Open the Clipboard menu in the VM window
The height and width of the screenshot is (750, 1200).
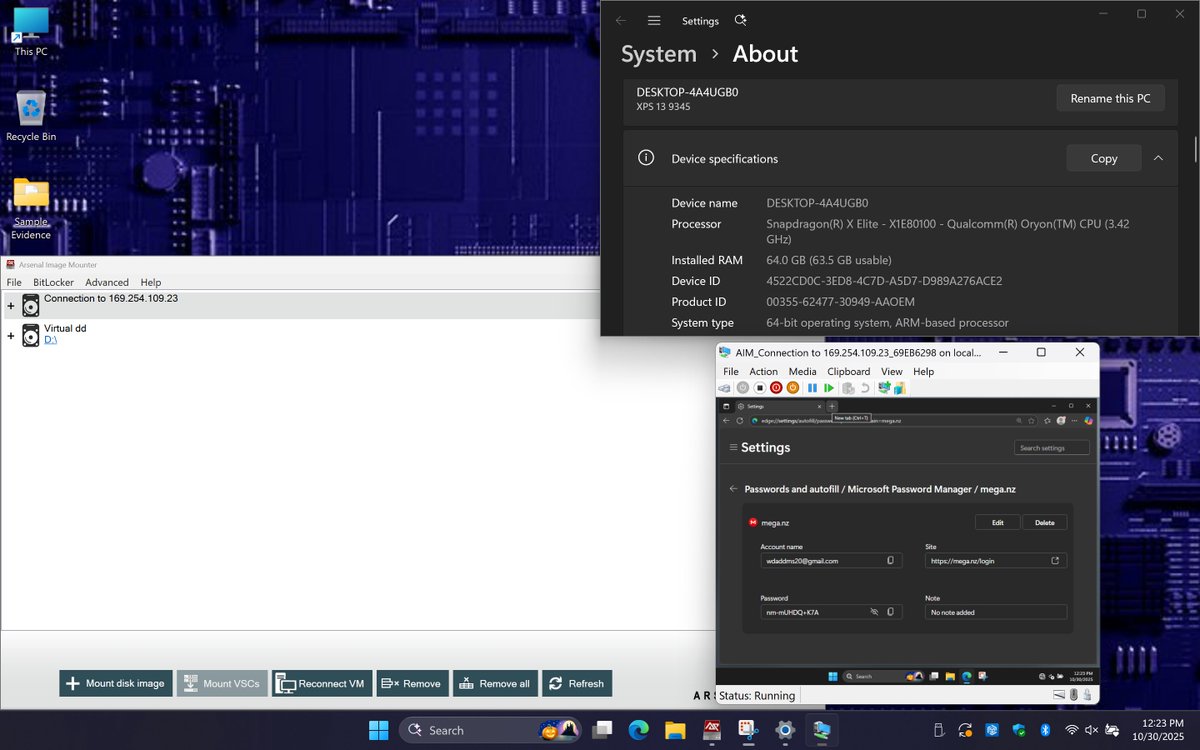pyautogui.click(x=848, y=371)
